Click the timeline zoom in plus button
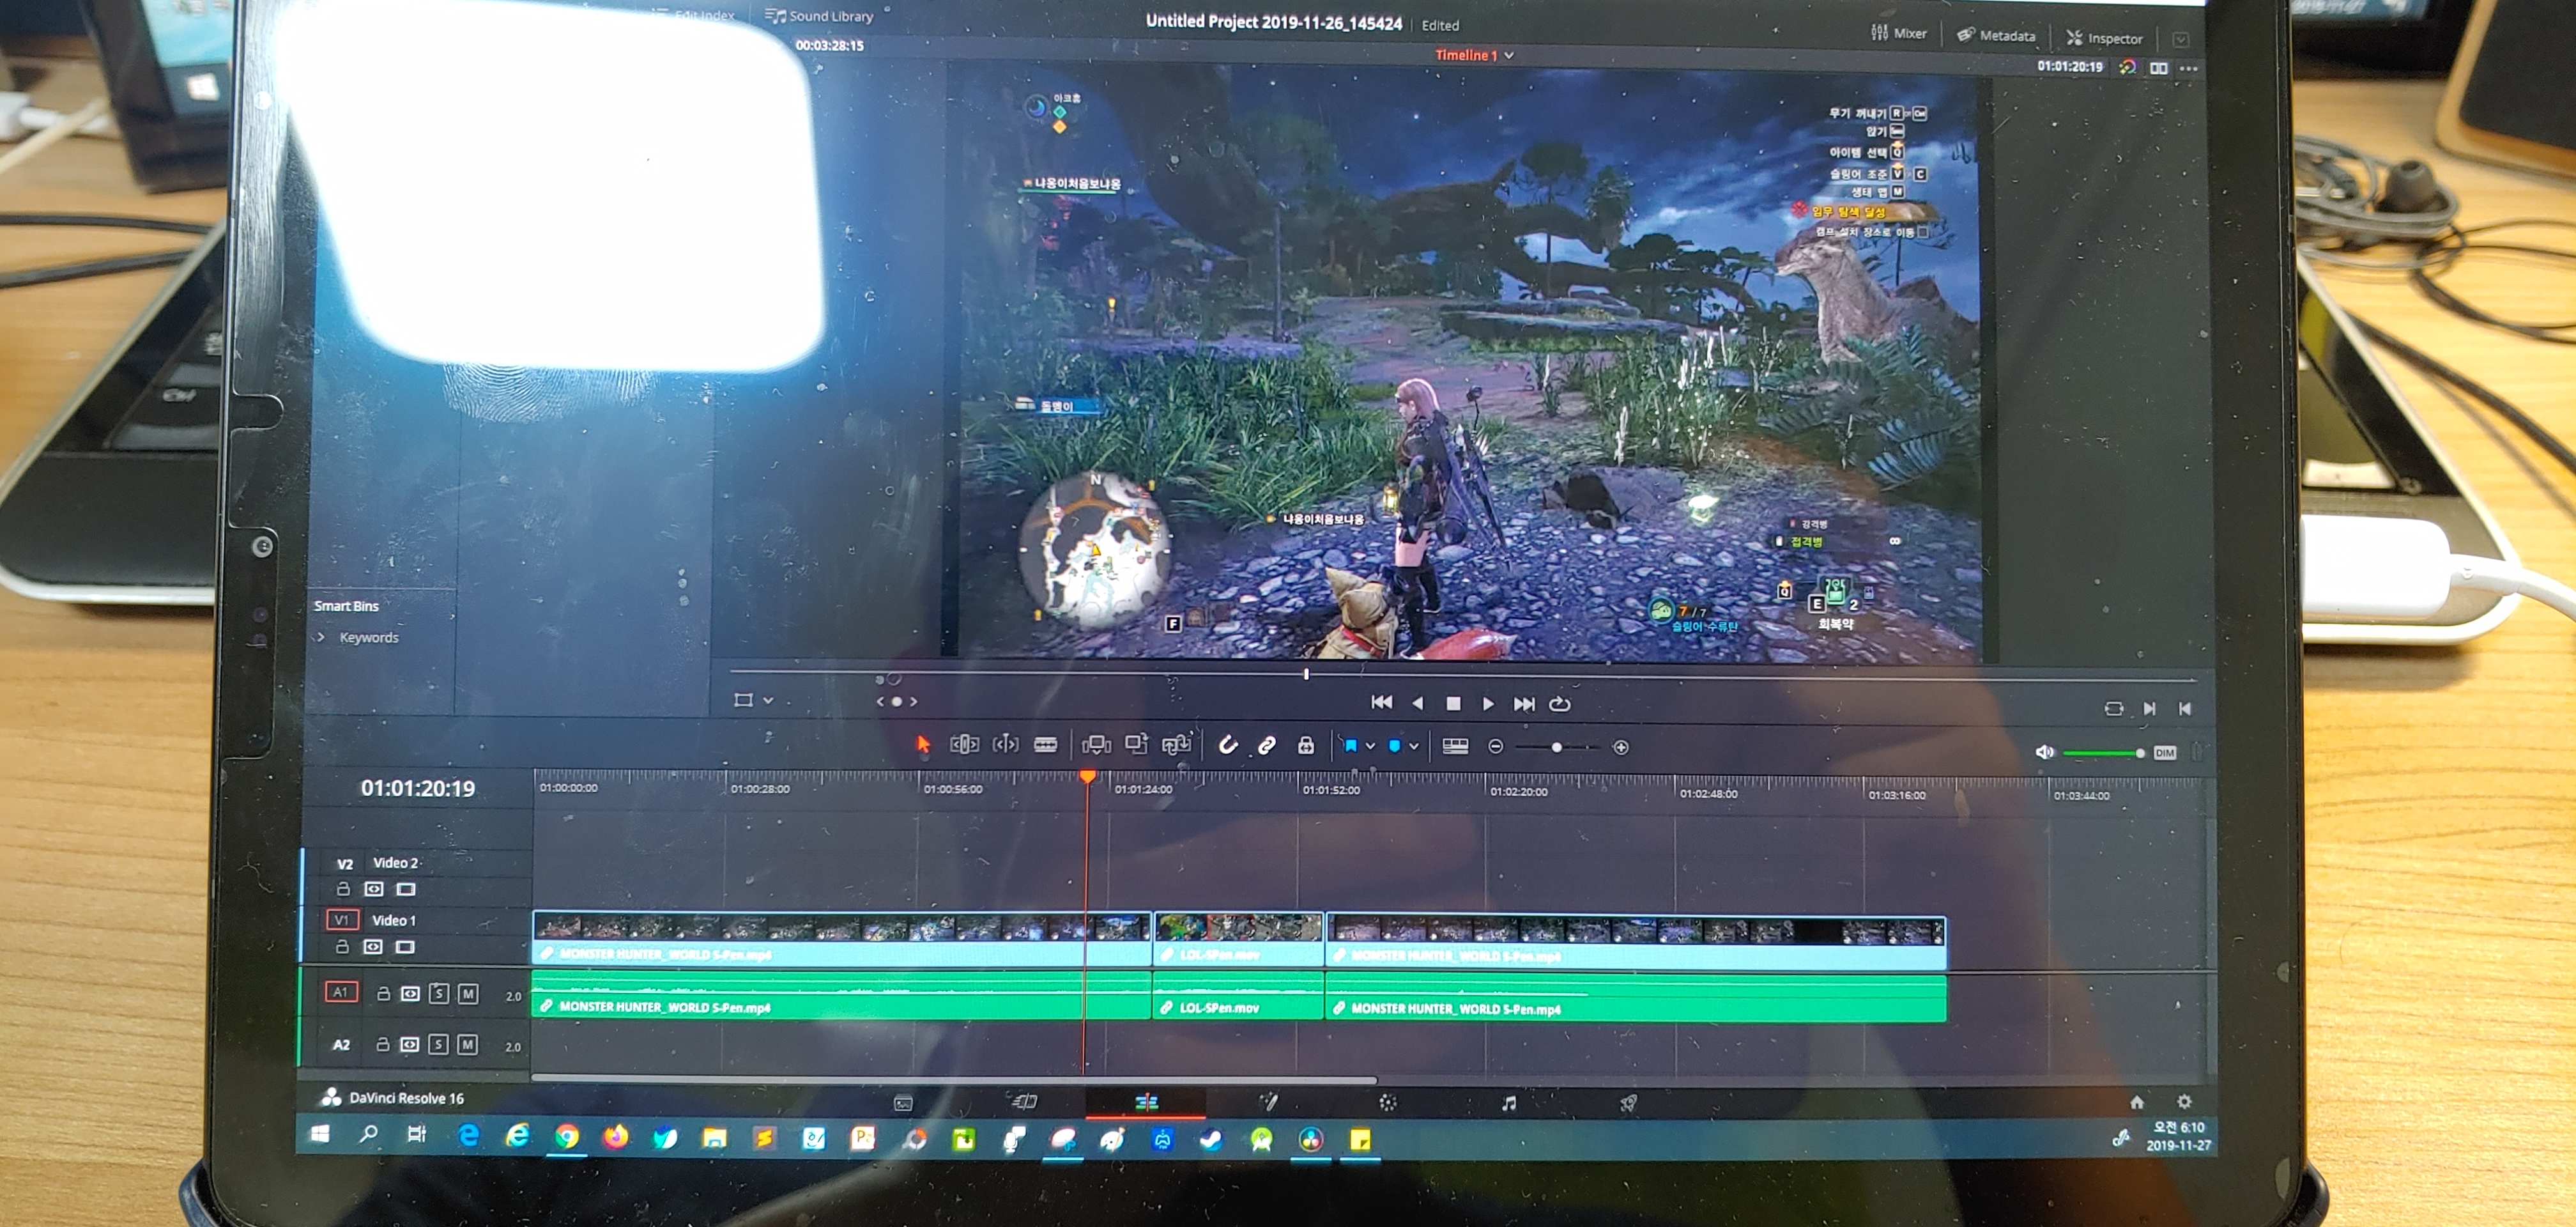Viewport: 2576px width, 1227px height. (1621, 747)
